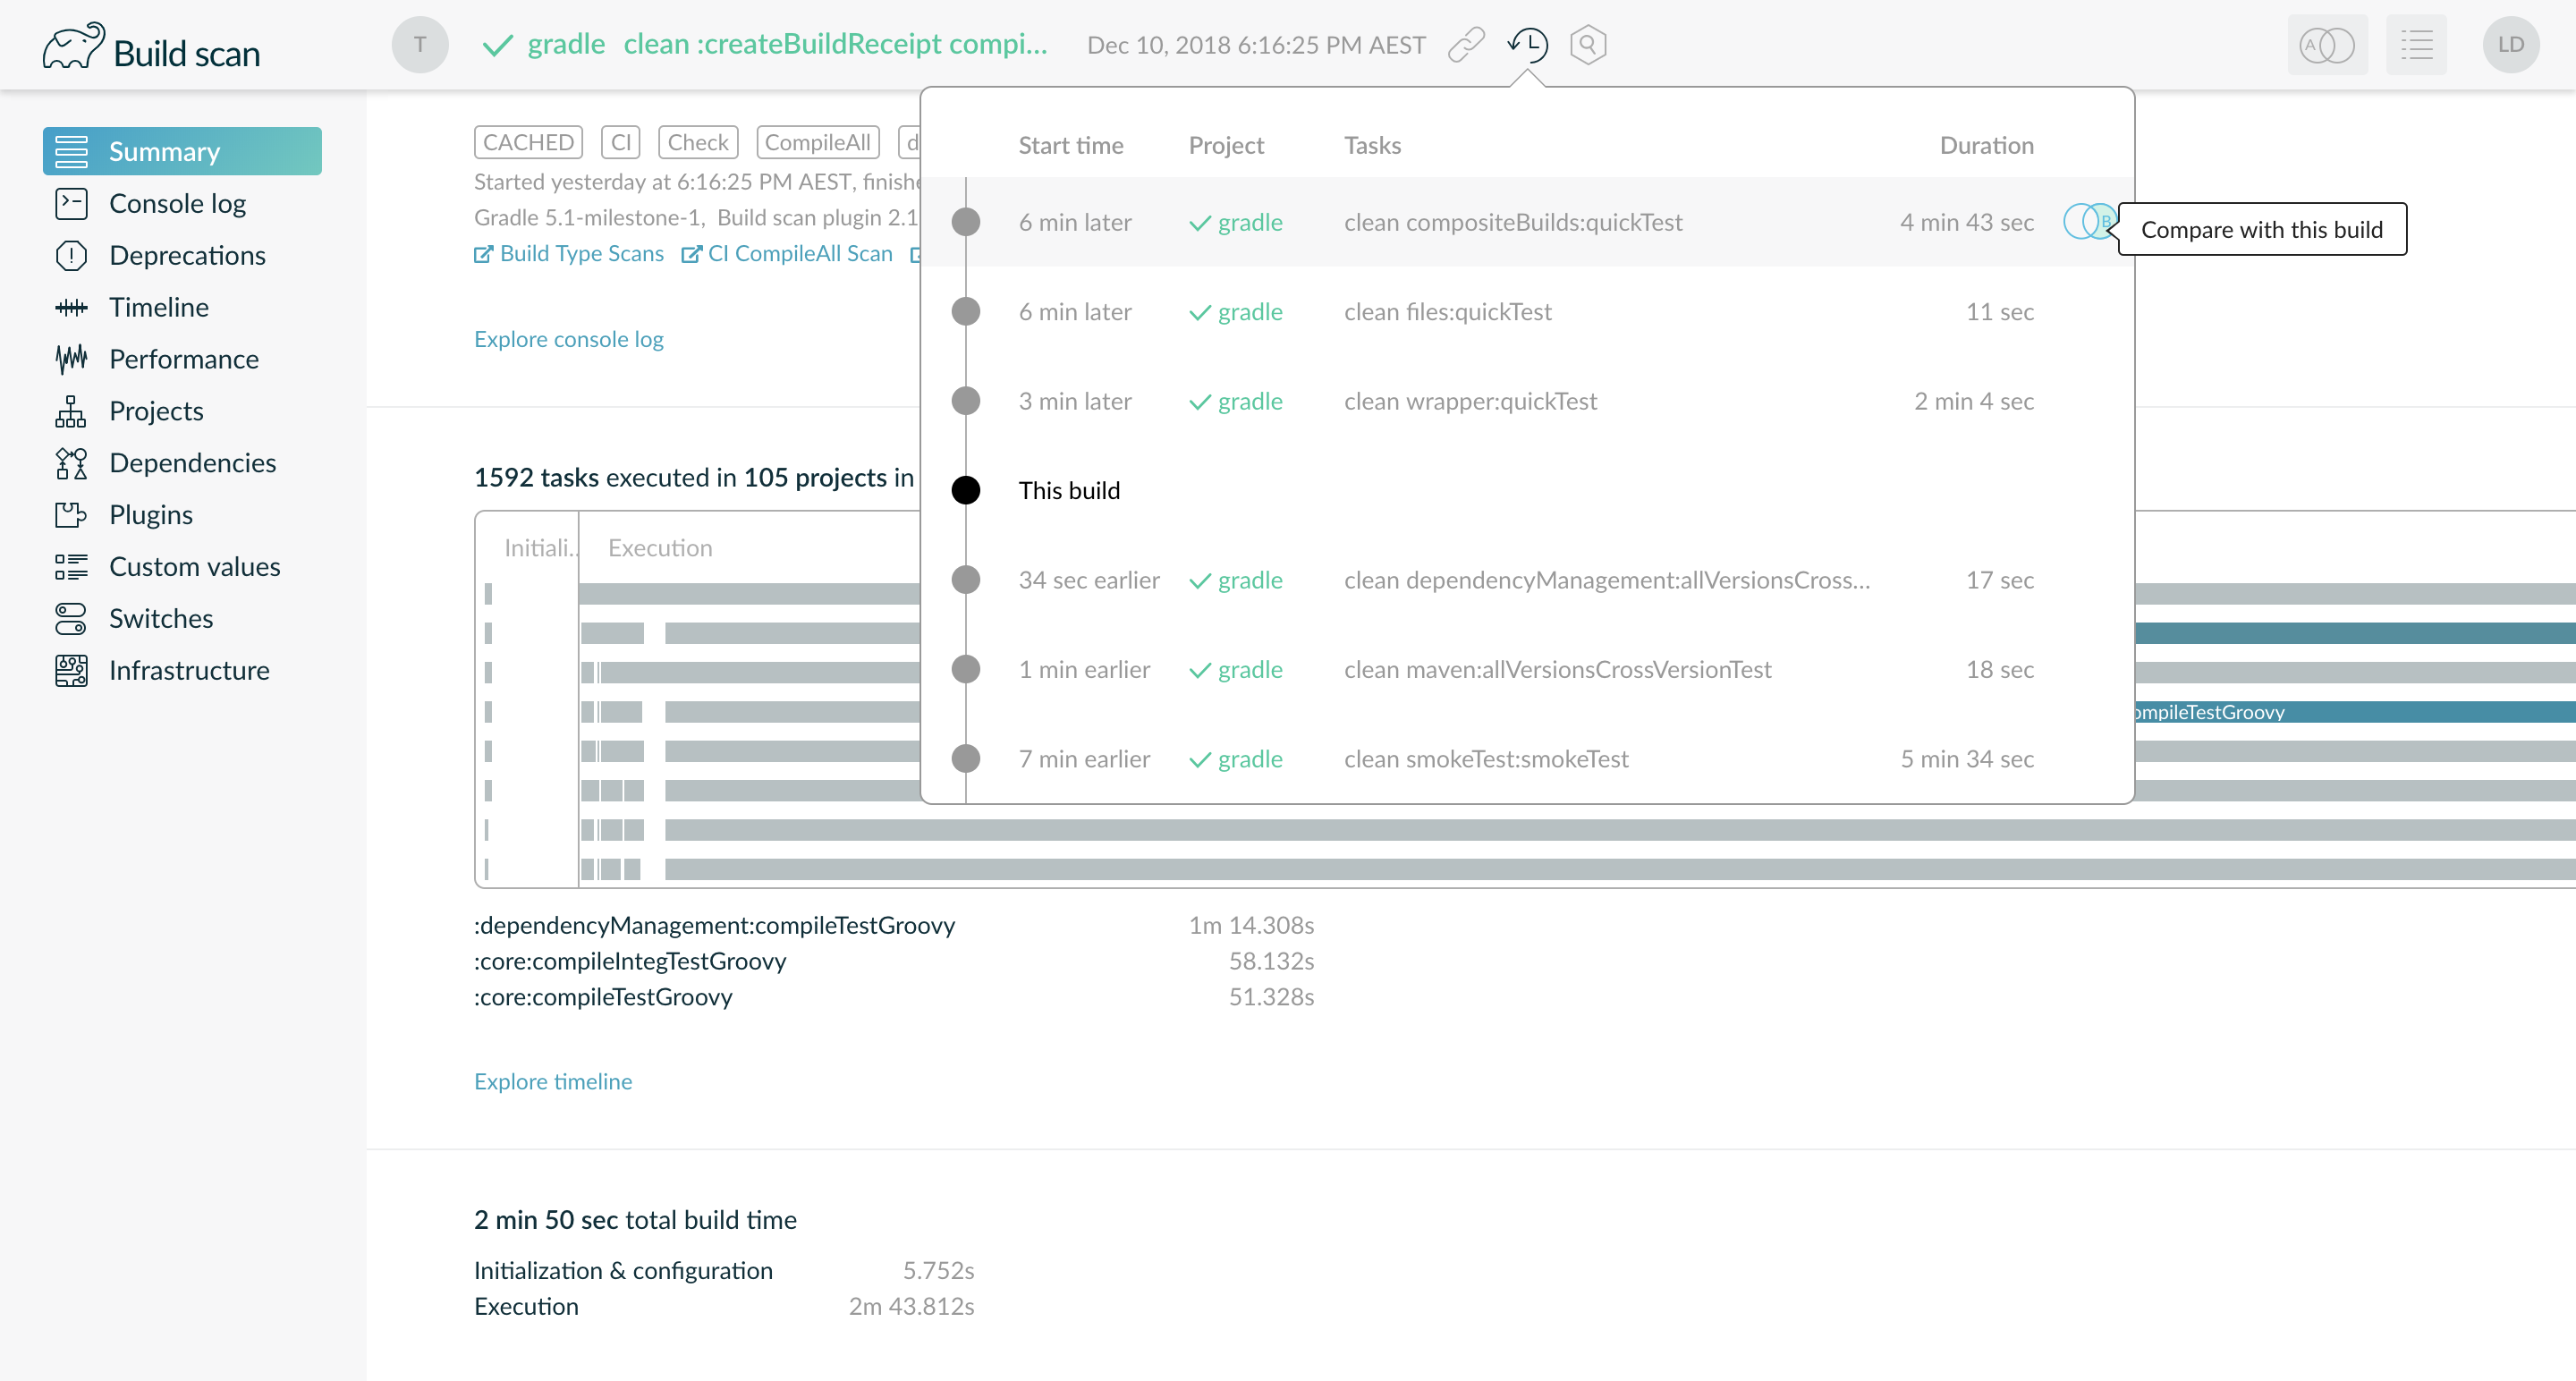
Task: Click the teal compileTestGroovy timeline bar
Action: point(2350,712)
